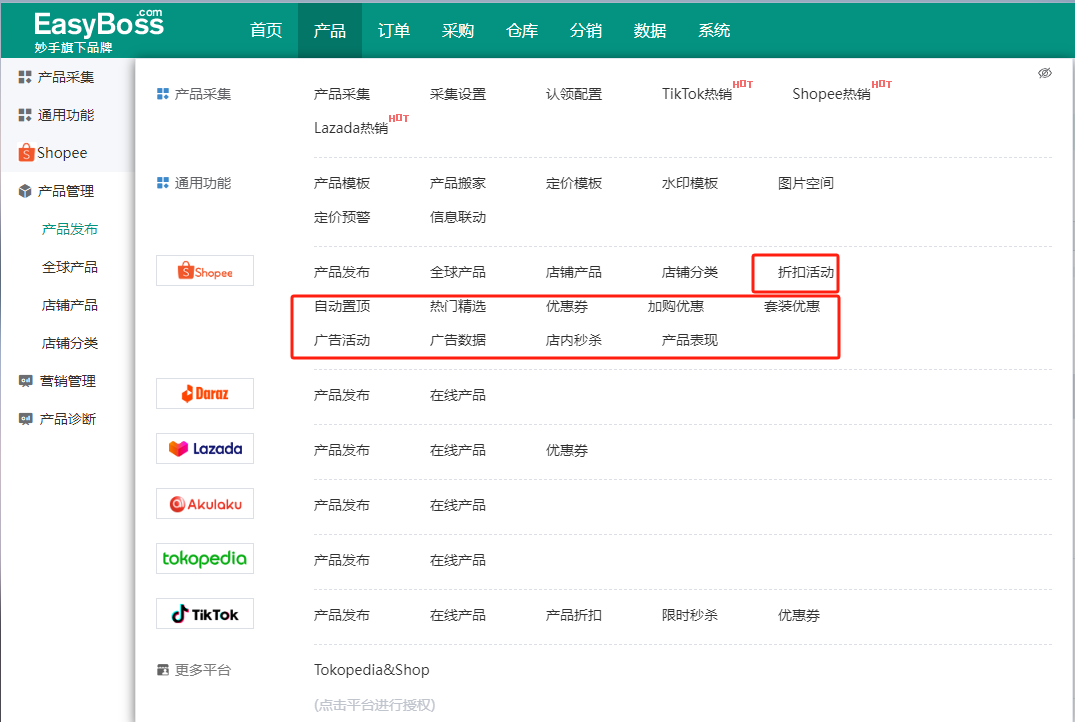Open 产品模板 link

coord(342,183)
